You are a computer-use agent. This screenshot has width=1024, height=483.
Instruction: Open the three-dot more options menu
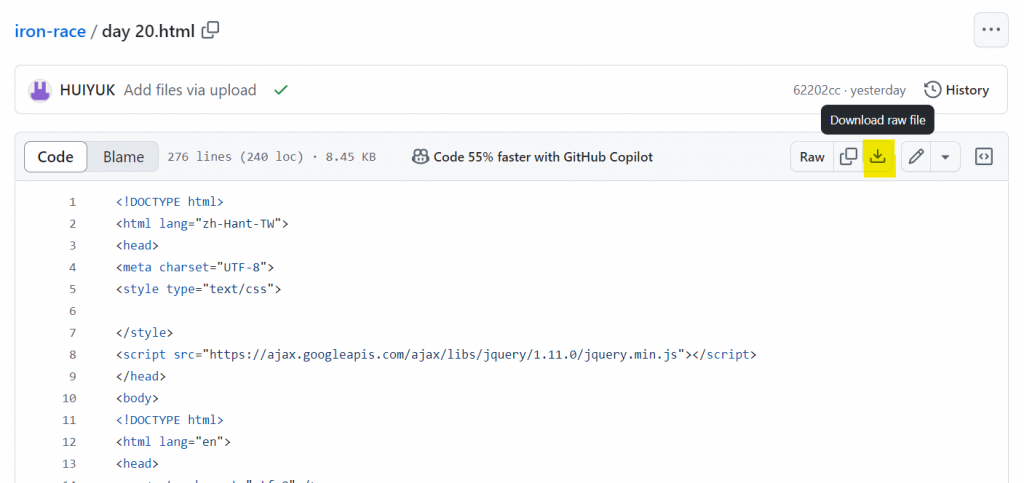(x=990, y=30)
